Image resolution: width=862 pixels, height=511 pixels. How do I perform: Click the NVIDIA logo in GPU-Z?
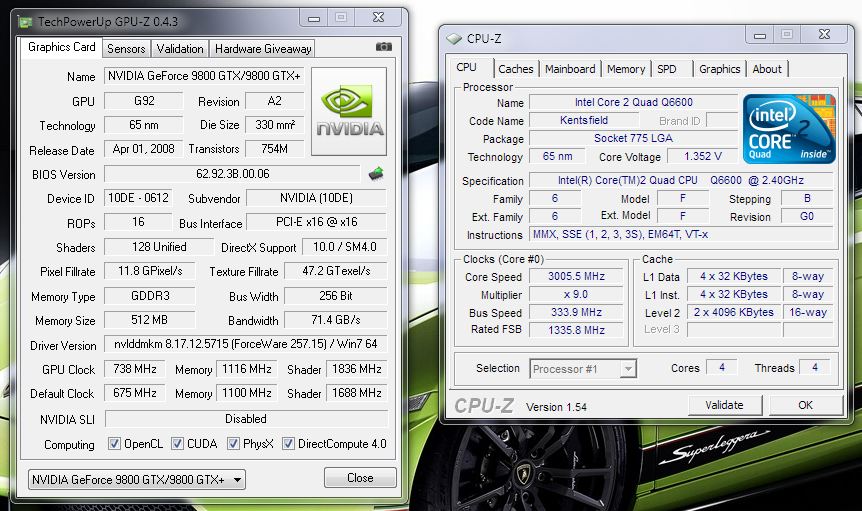point(349,112)
